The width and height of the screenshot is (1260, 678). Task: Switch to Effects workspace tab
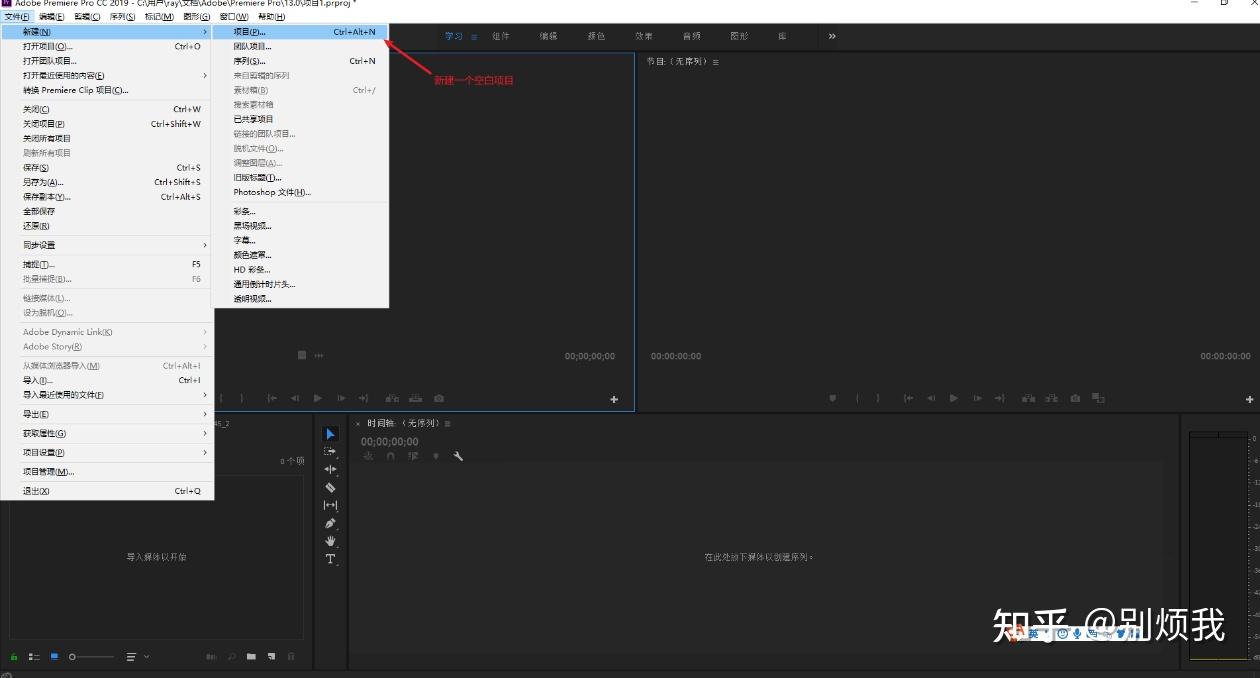pyautogui.click(x=644, y=37)
